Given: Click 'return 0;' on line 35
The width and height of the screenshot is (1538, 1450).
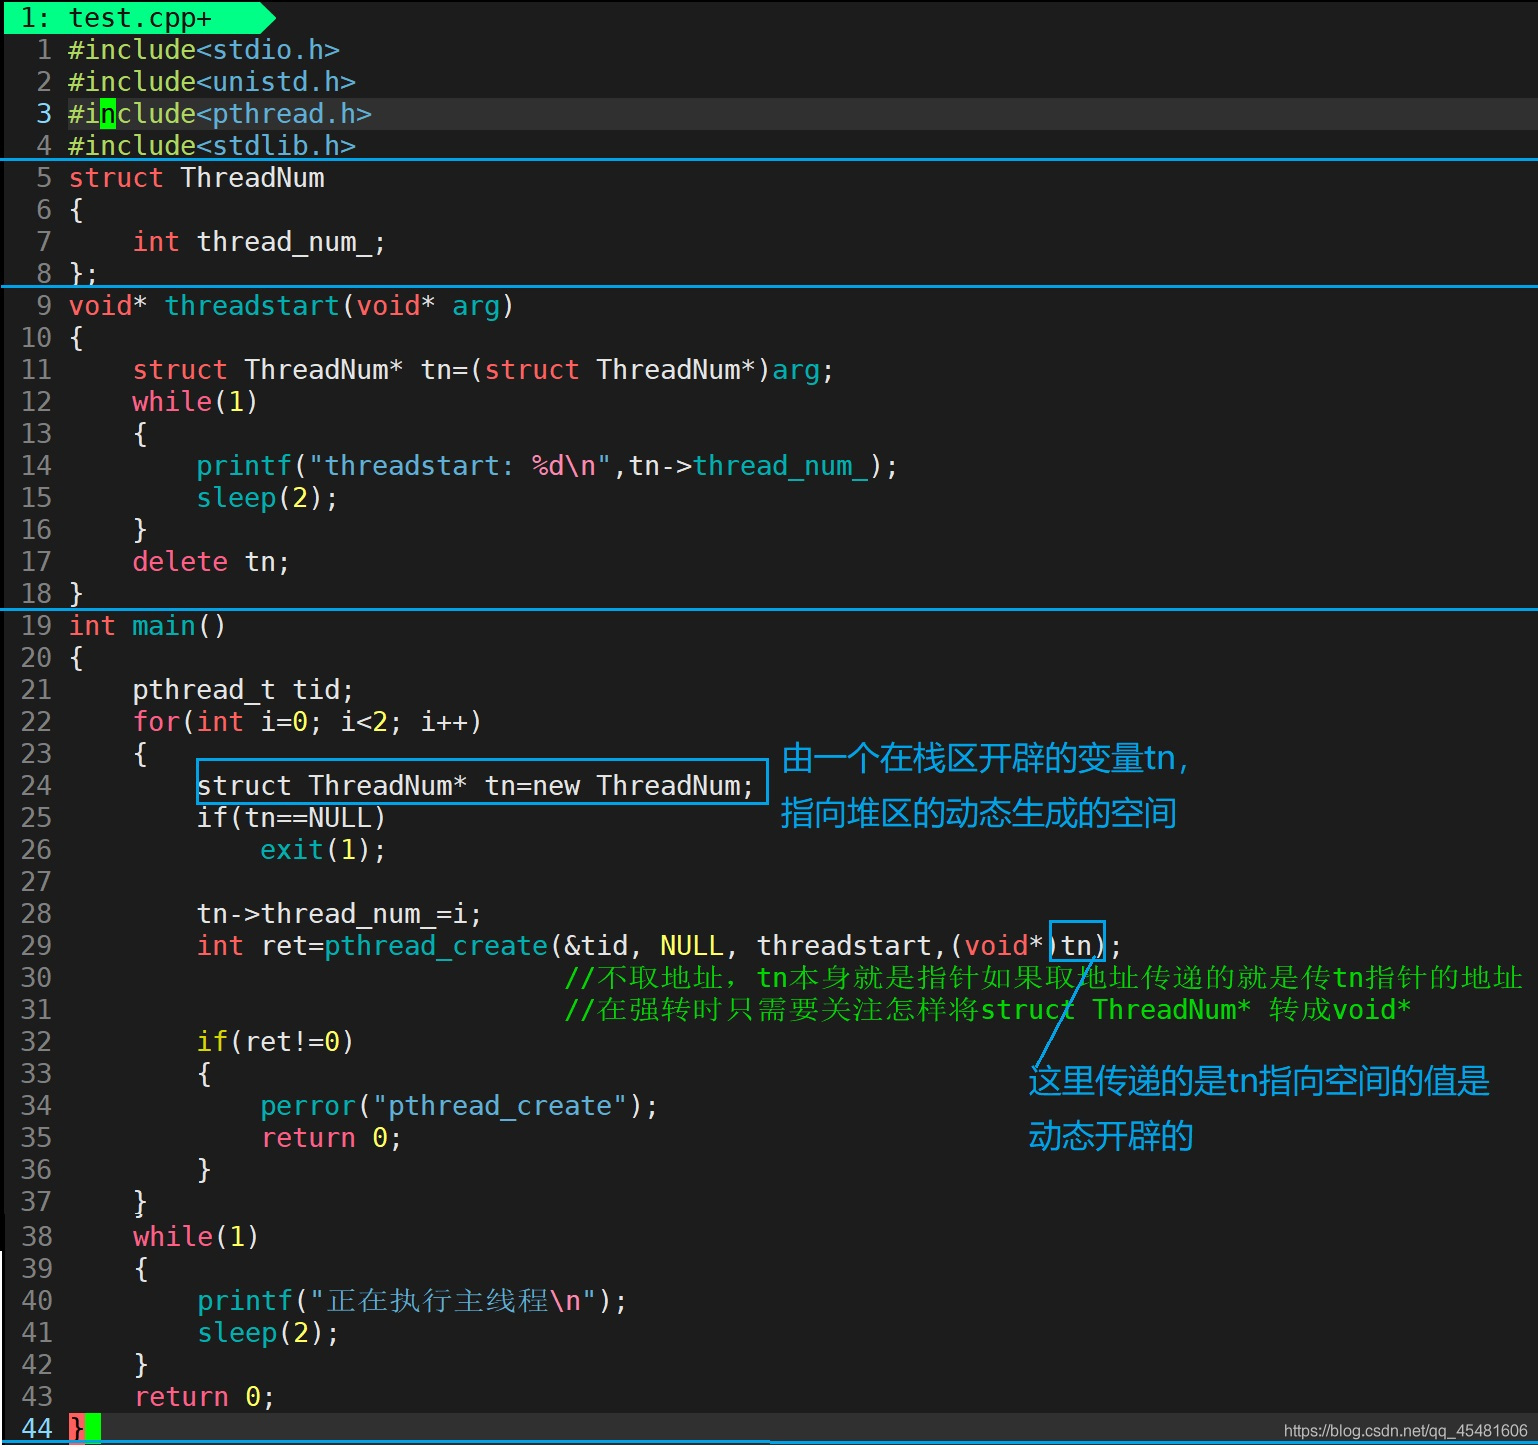Looking at the screenshot, I should click(331, 1138).
